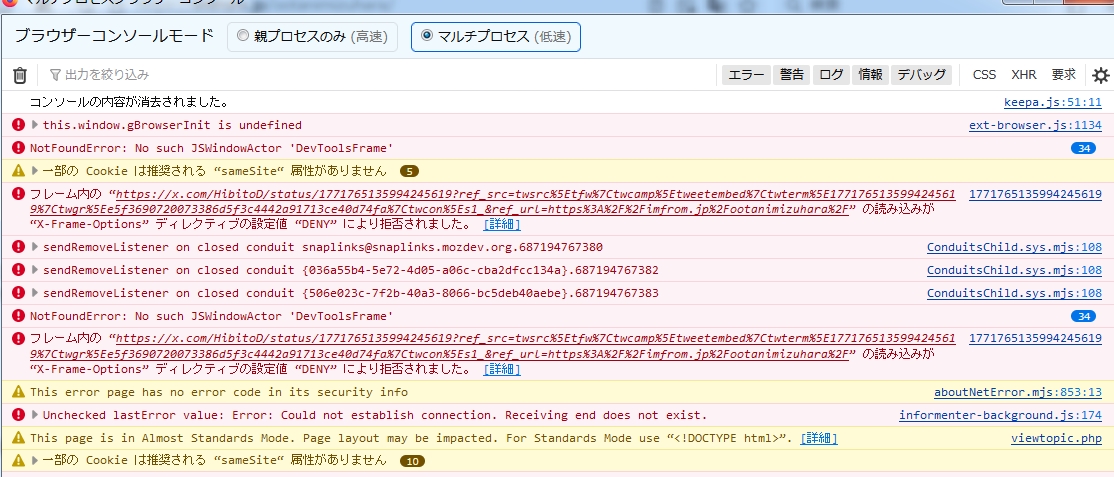Toggle the 警告 filter button
1114x477 pixels.
tap(792, 75)
